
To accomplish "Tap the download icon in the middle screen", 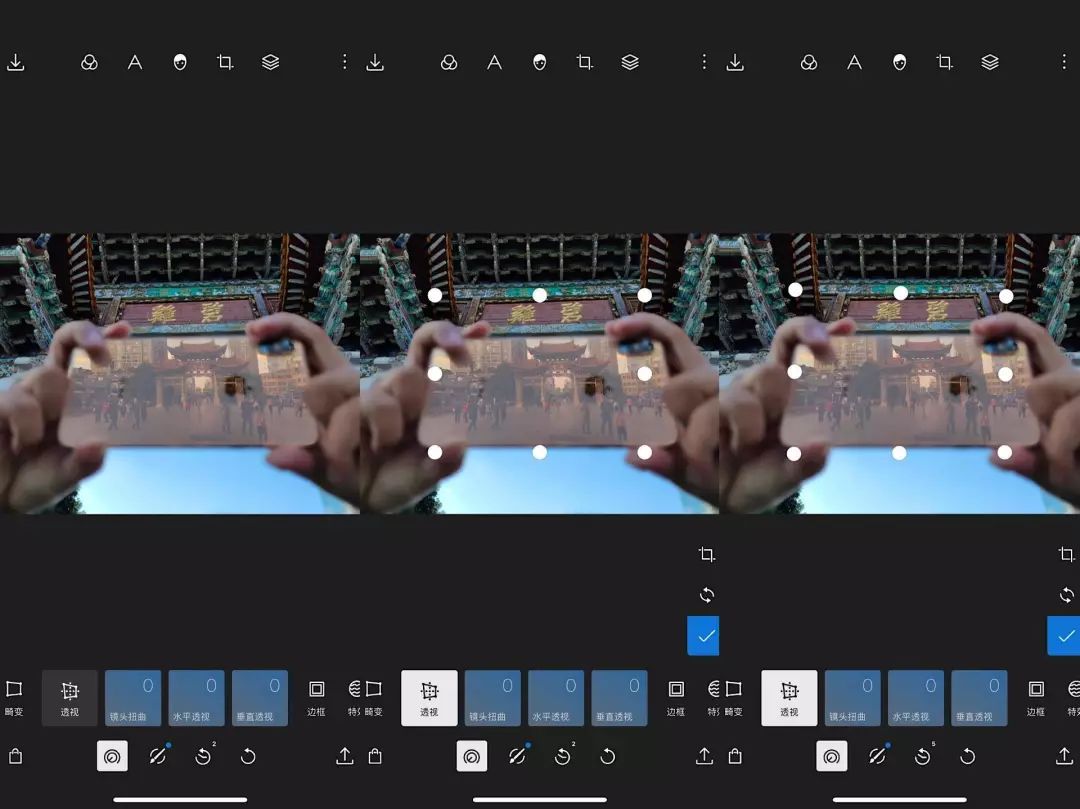I will tap(375, 63).
